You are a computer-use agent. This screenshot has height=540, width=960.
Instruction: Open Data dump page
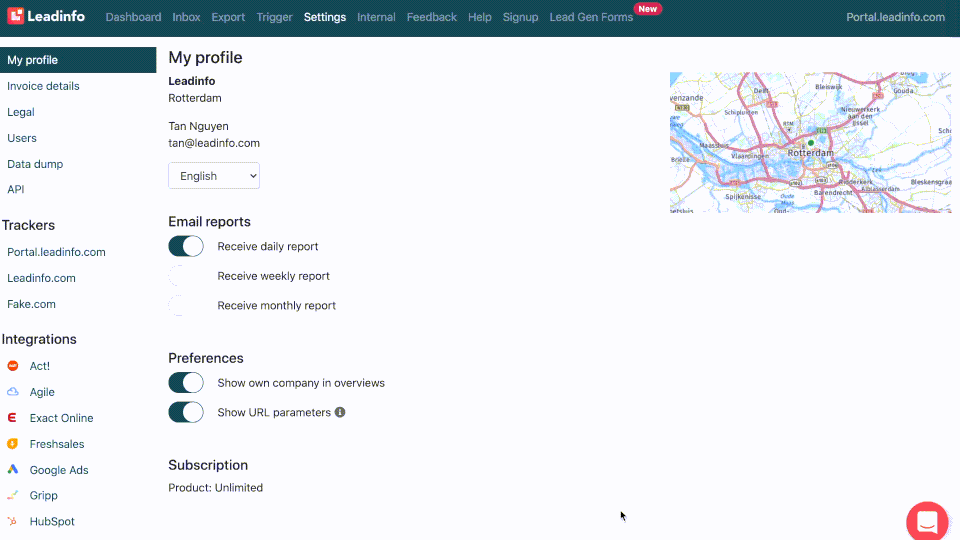tap(35, 164)
